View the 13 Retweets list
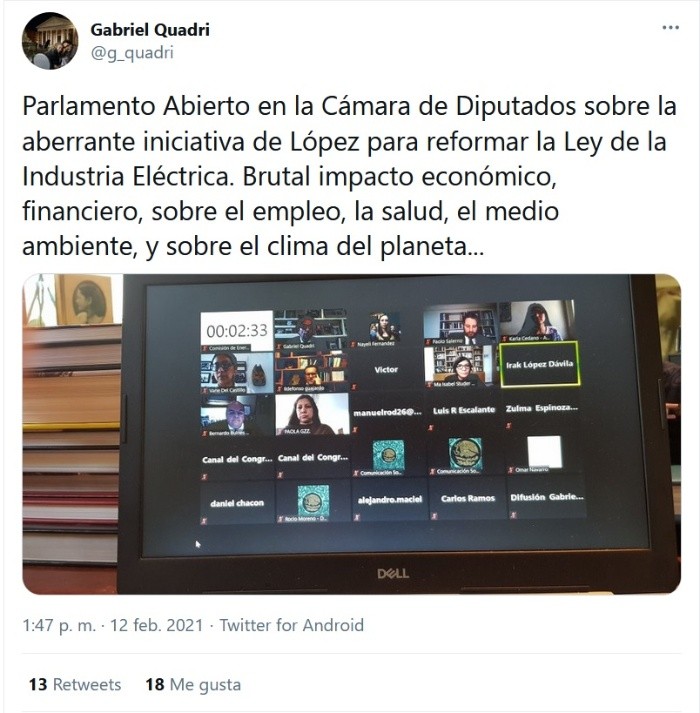700x713 pixels. click(75, 684)
